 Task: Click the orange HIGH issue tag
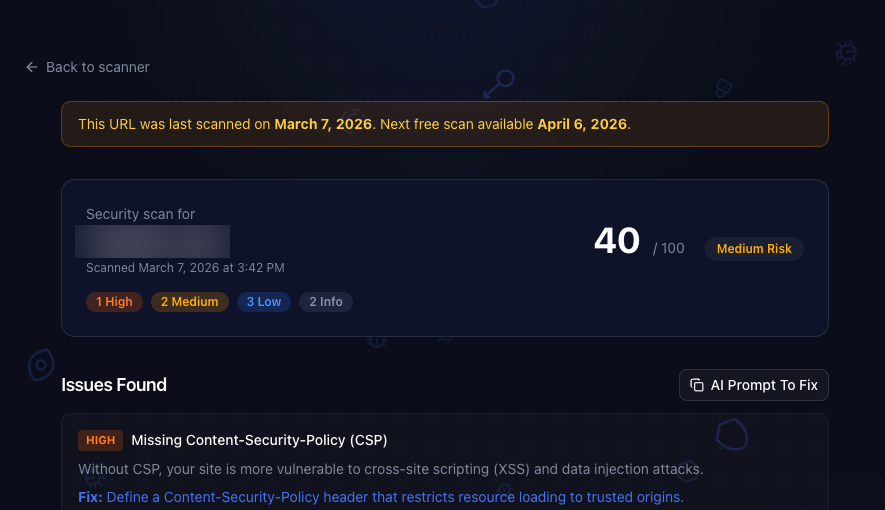point(100,440)
